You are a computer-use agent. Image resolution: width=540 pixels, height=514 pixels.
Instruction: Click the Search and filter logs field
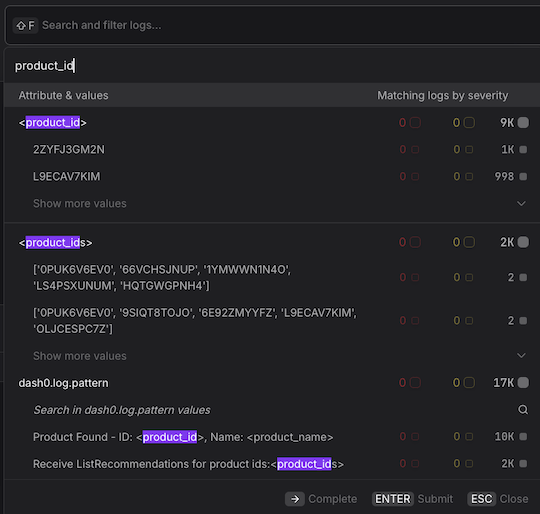tap(272, 25)
